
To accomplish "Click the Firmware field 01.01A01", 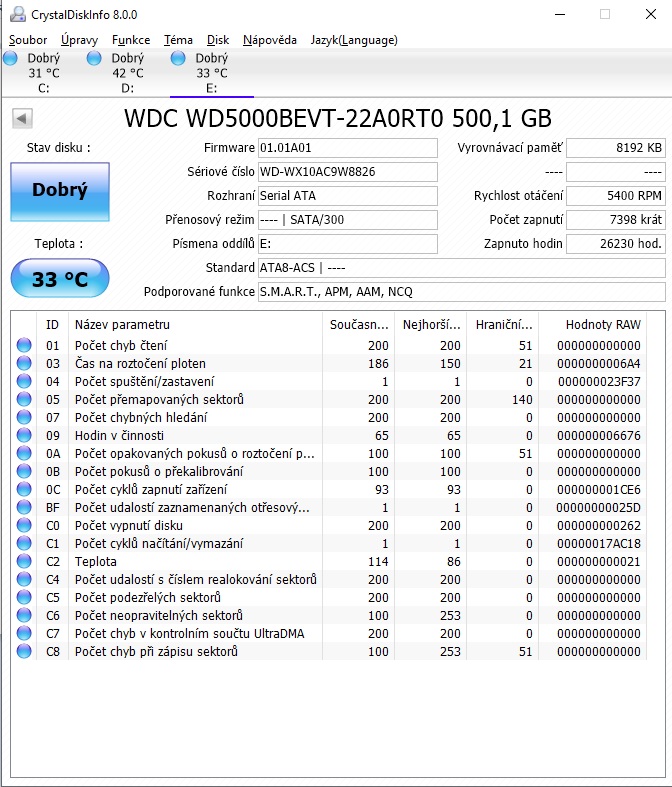I will 348,148.
